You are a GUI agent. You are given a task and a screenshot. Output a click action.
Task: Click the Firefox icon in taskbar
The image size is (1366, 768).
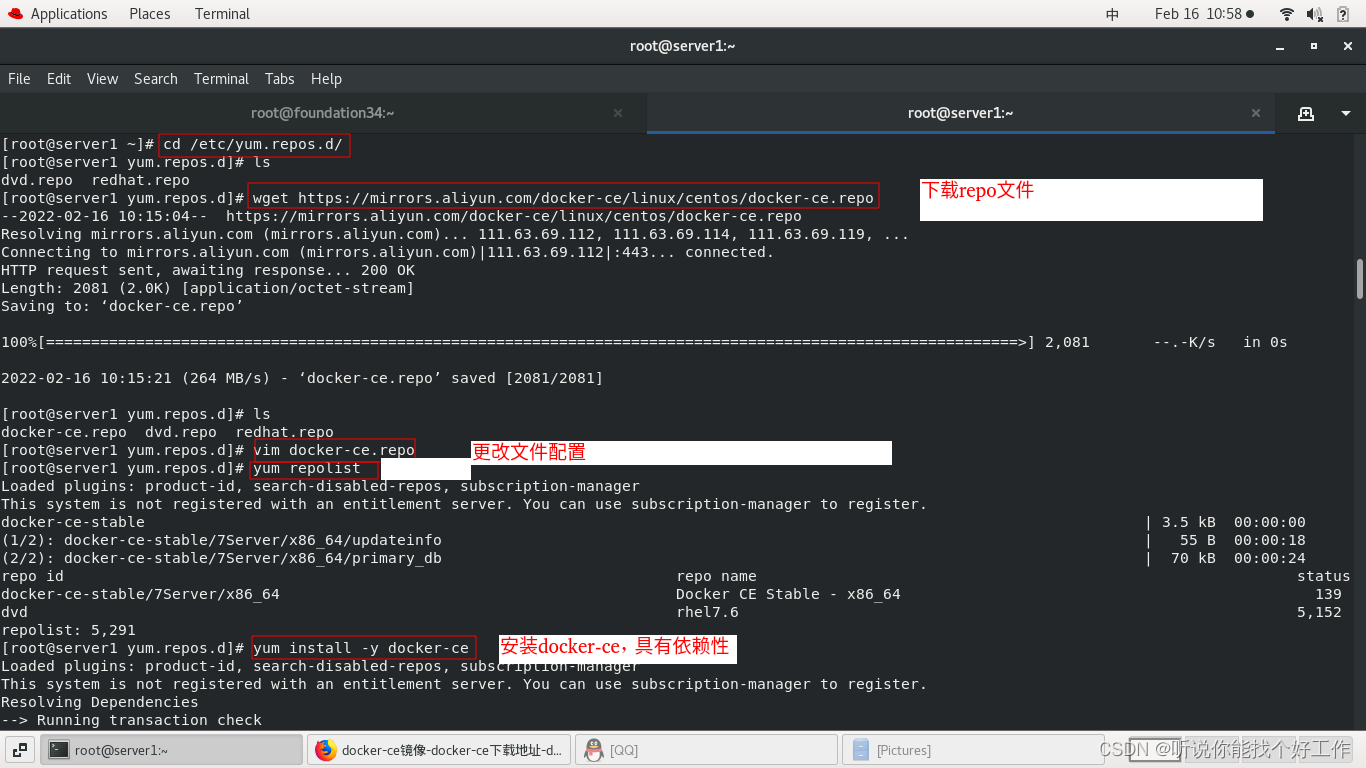click(x=326, y=750)
